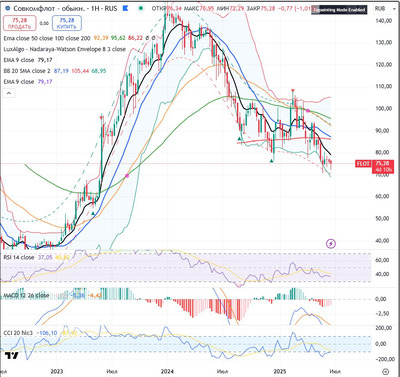The width and height of the screenshot is (400, 377).
Task: Click the ПРОДАТЬ 75,28 sell button
Action: tap(19, 23)
